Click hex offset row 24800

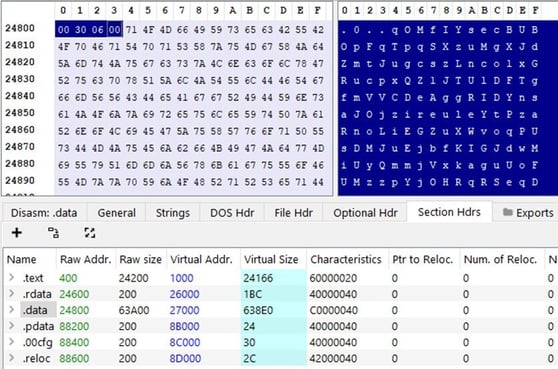[x=20, y=28]
